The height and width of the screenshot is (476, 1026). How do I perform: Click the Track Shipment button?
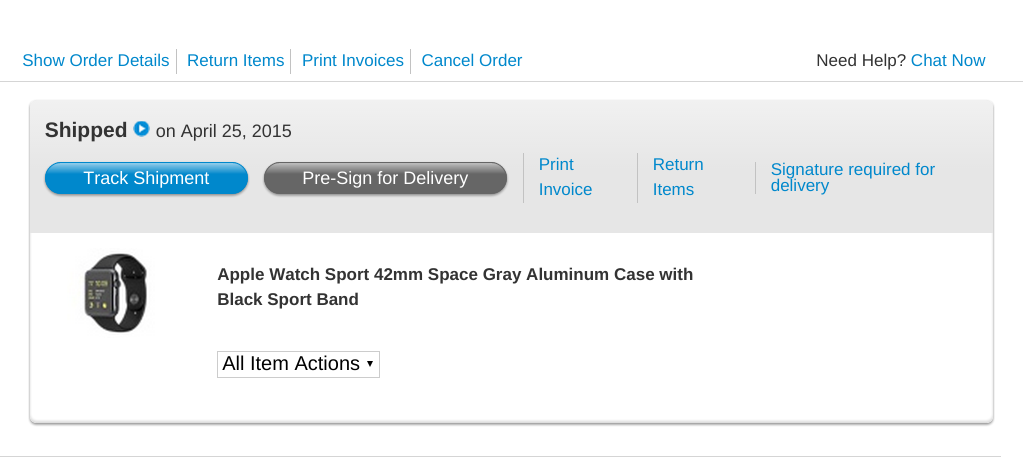pos(147,178)
